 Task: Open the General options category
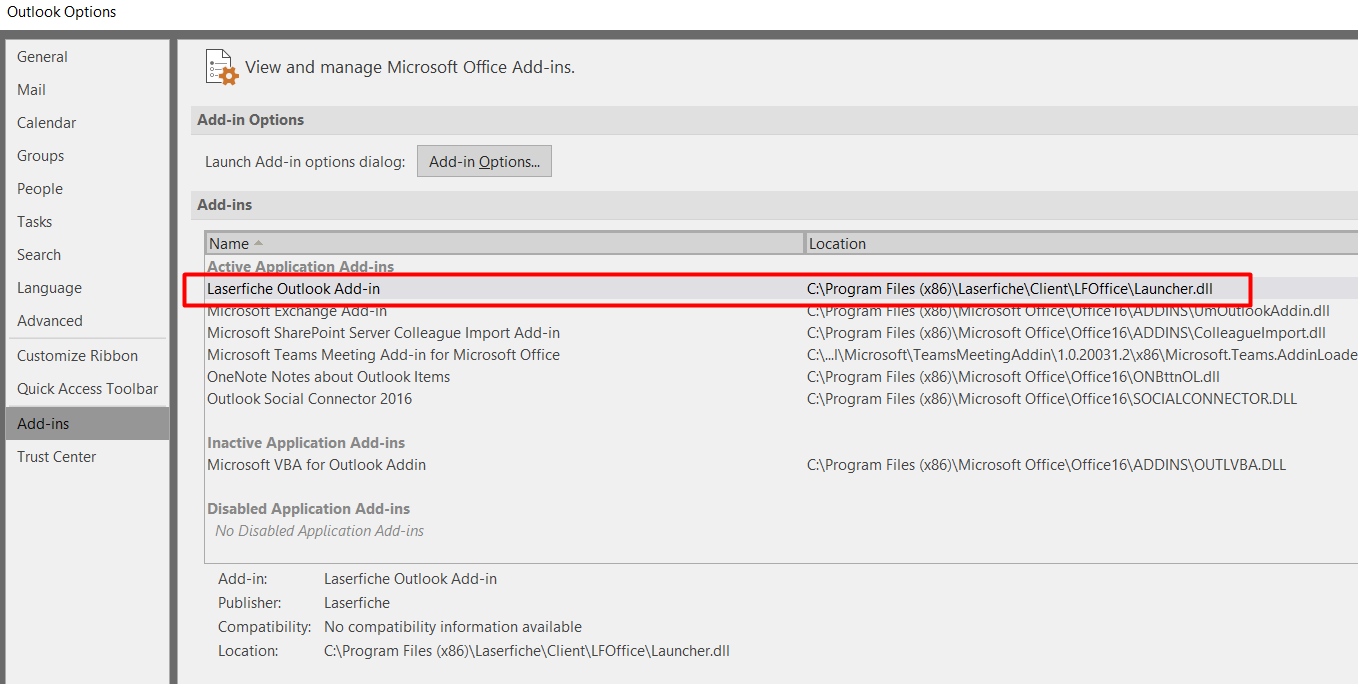click(x=87, y=57)
